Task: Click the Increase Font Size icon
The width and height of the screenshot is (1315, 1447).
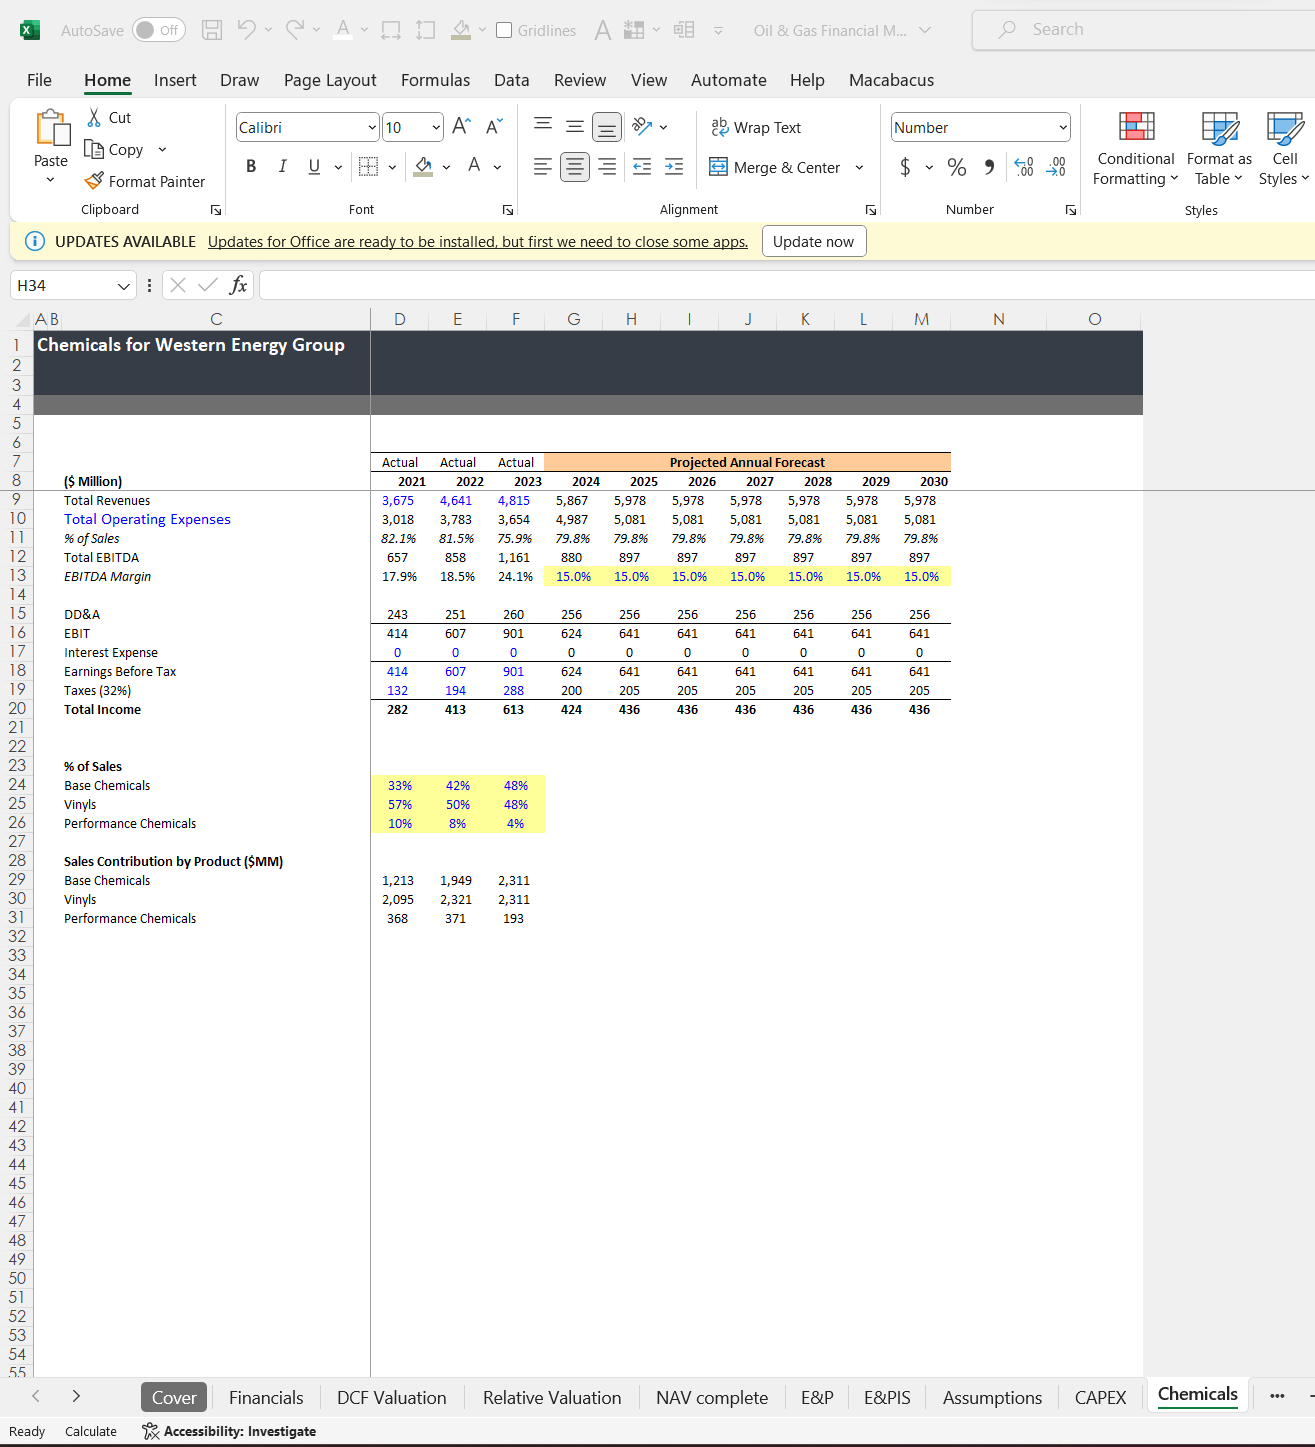Action: pos(461,126)
